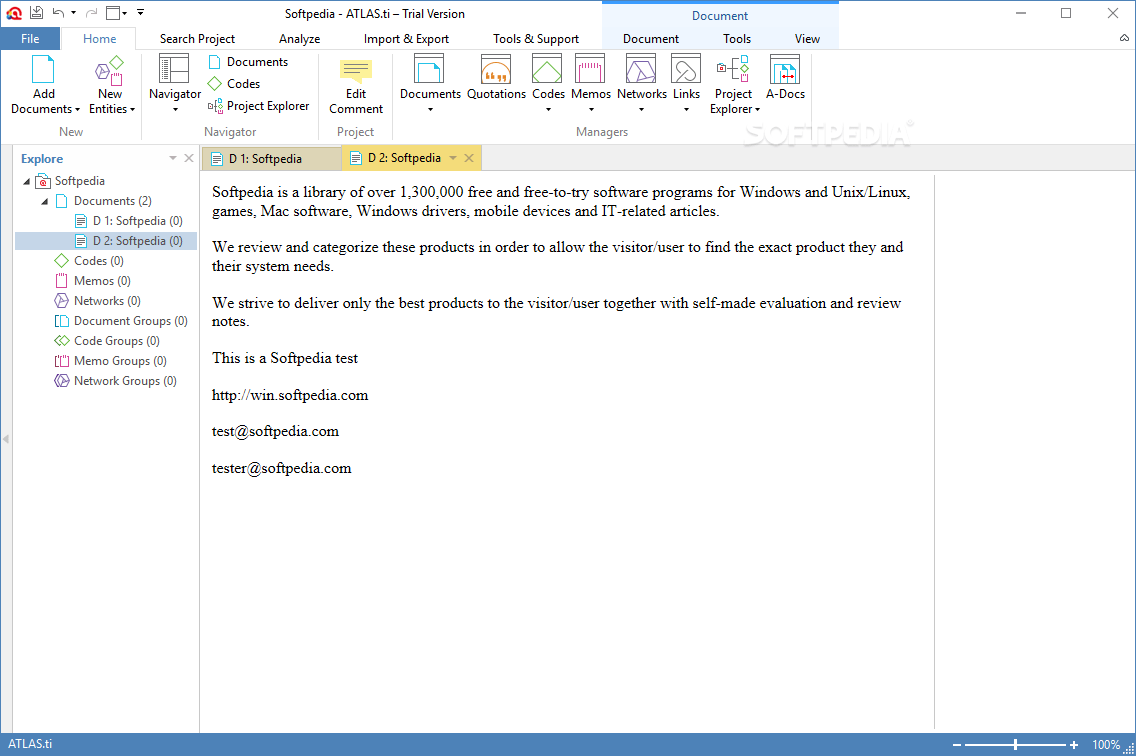Open the A-Docs manager
This screenshot has height=756, width=1136.
click(785, 78)
